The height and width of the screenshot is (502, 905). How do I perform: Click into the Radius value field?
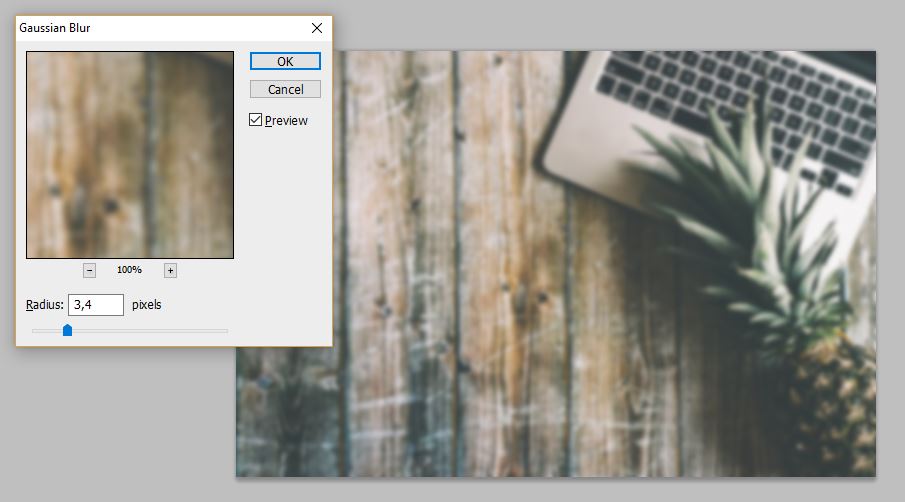[x=95, y=305]
